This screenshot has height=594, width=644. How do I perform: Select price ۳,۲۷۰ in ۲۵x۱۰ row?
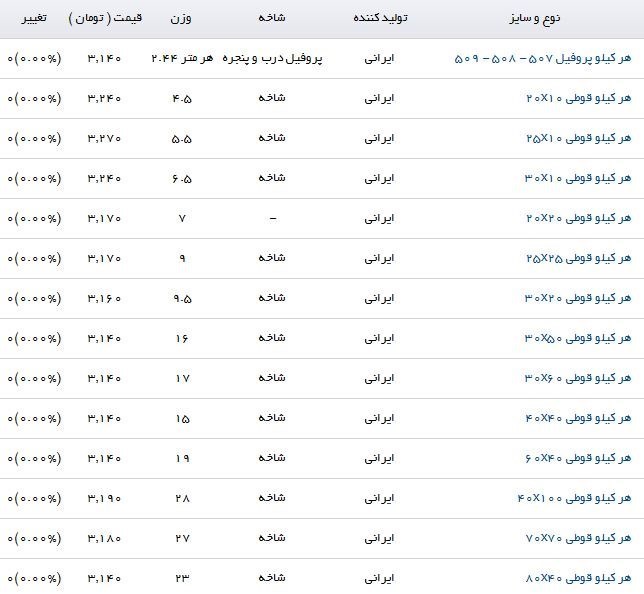[x=104, y=139]
